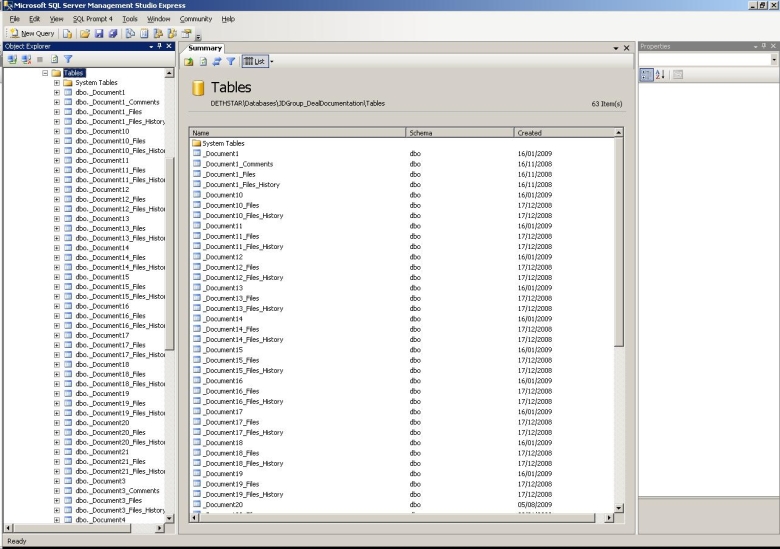Close the Object Explorer panel
The image size is (780, 549).
[169, 46]
